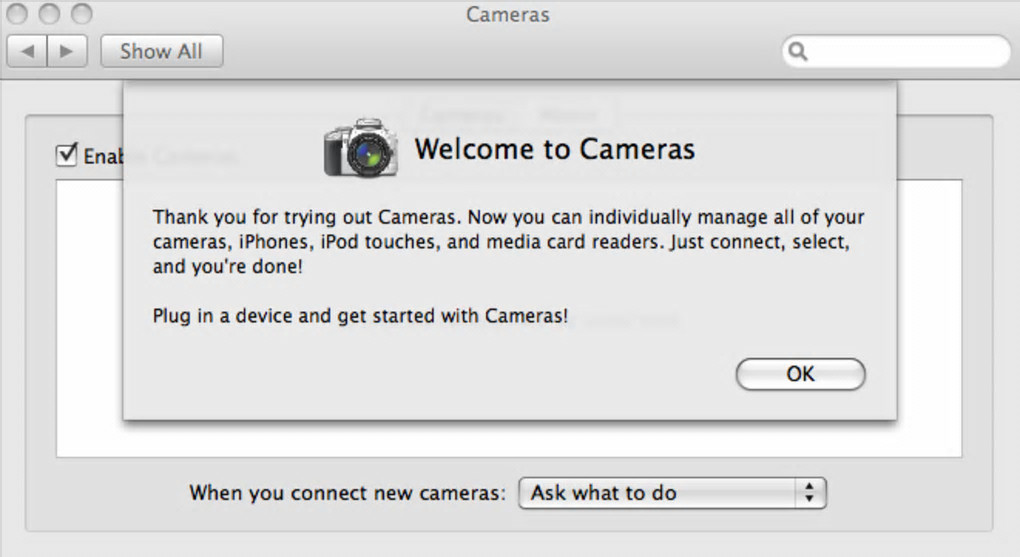Zoom the window with the third title bar button
The width and height of the screenshot is (1020, 557).
coord(81,14)
